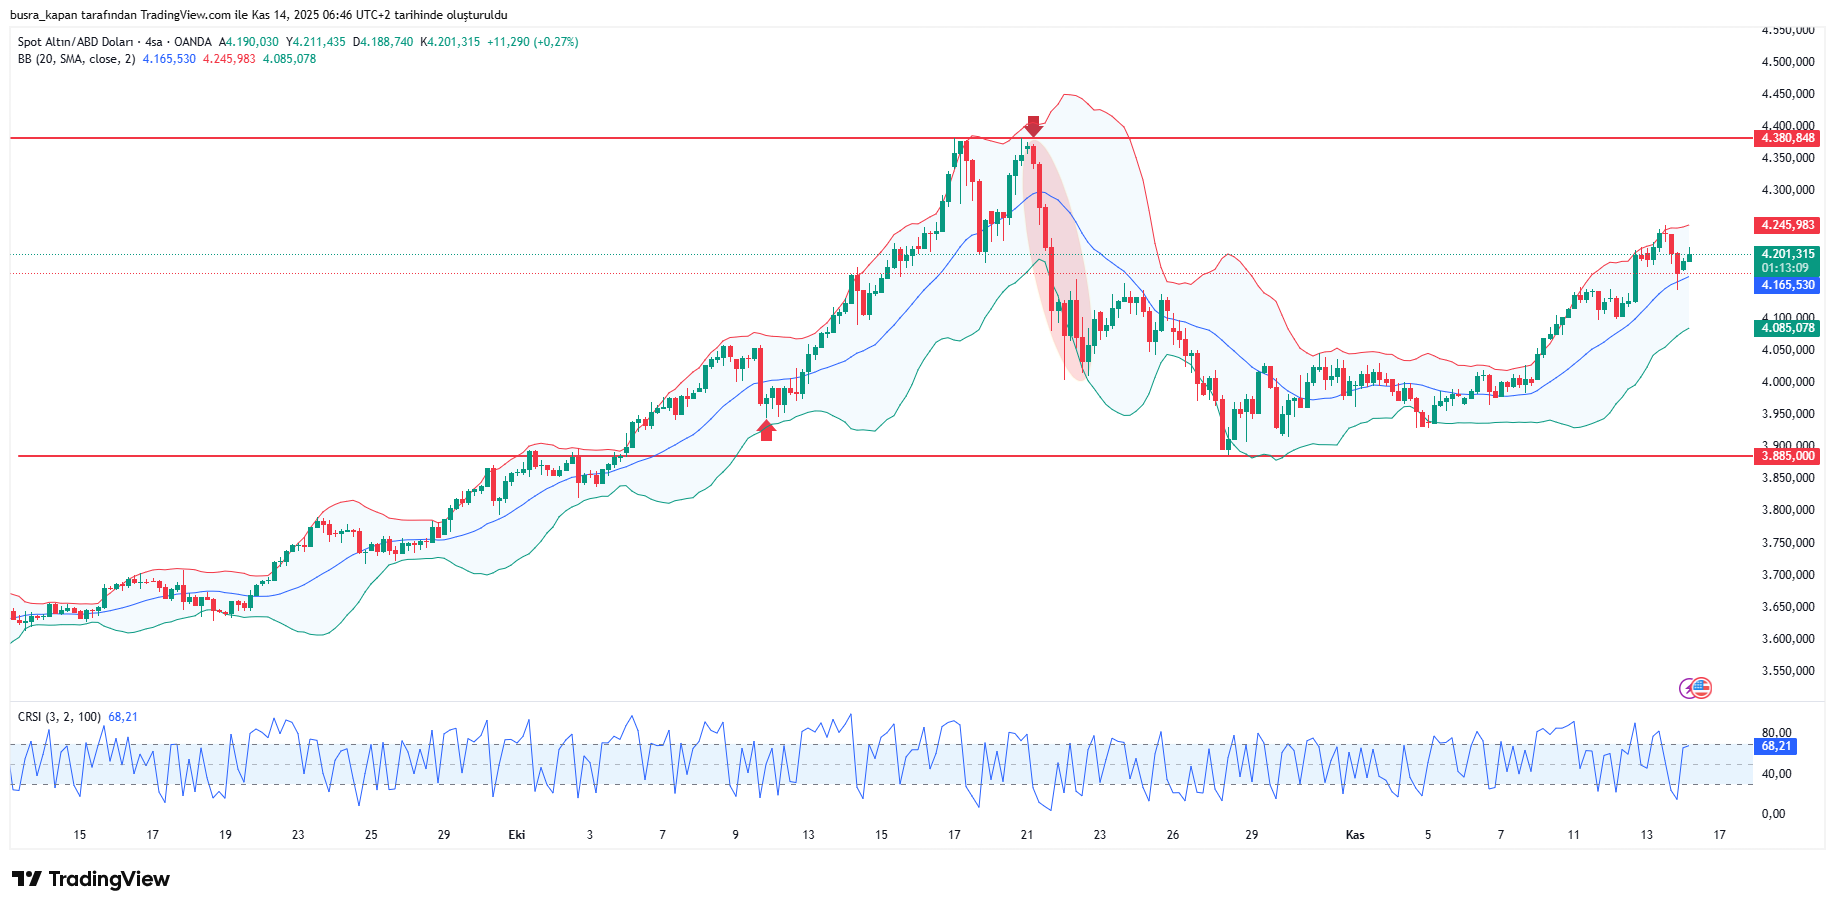The image size is (1835, 909).
Task: Click the red up arrow marker below the candles
Action: tap(766, 430)
